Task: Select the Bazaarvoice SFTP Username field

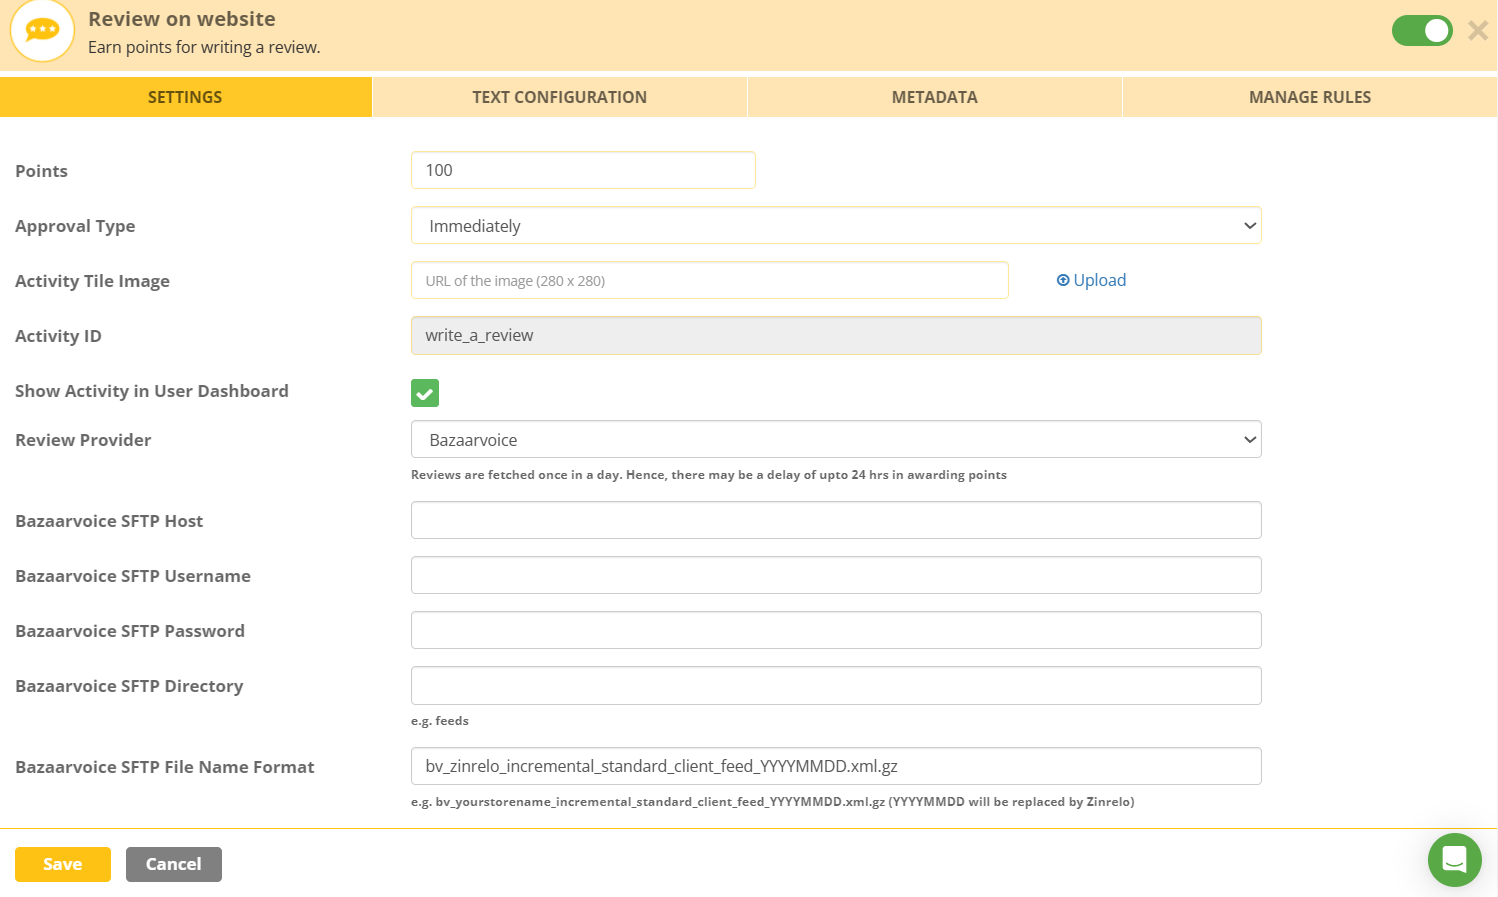Action: click(836, 575)
